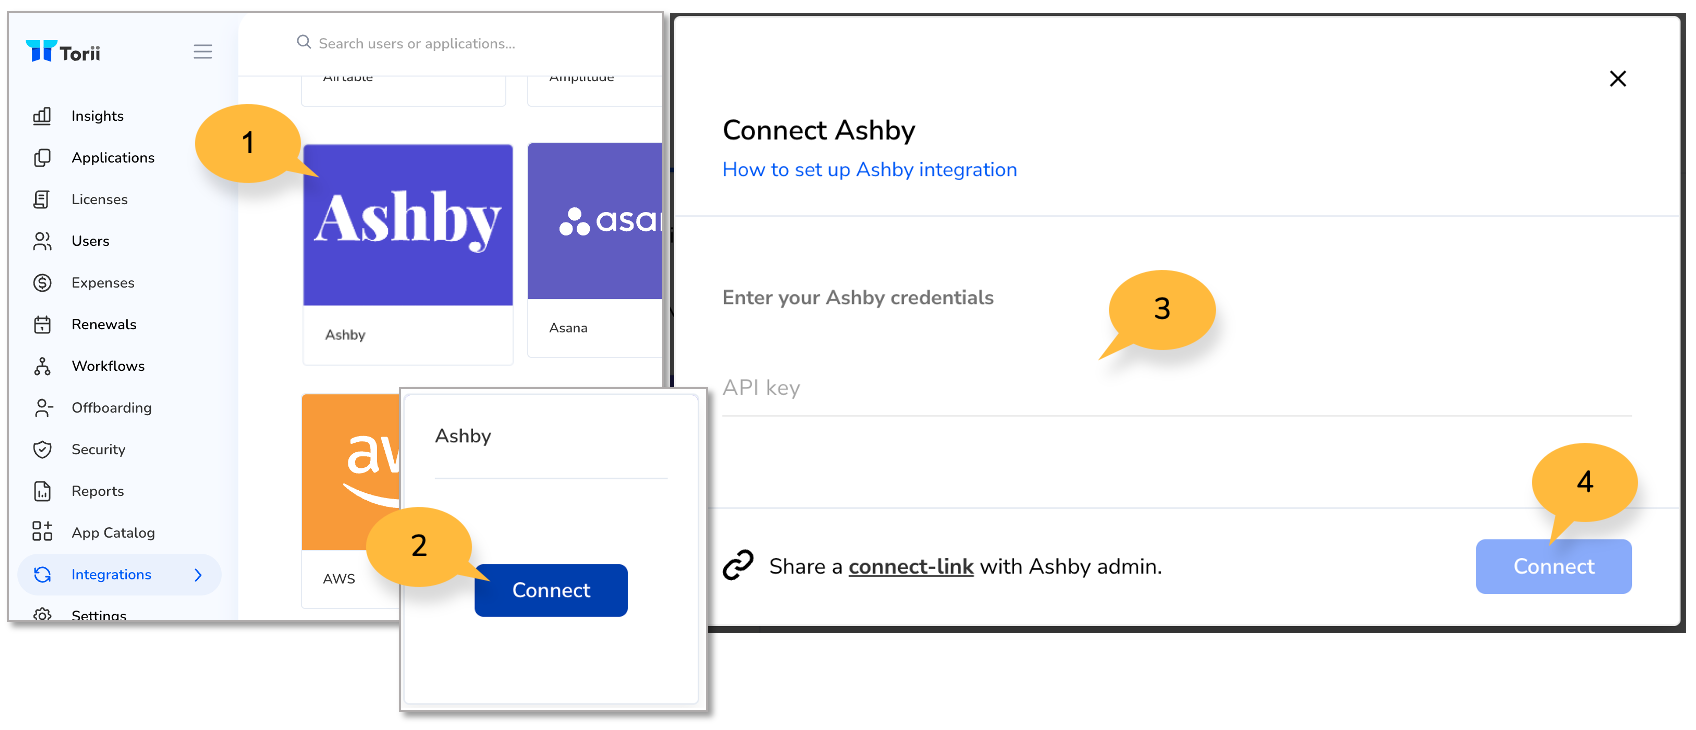
Task: Click the Licenses icon in sidebar
Action: pos(42,199)
